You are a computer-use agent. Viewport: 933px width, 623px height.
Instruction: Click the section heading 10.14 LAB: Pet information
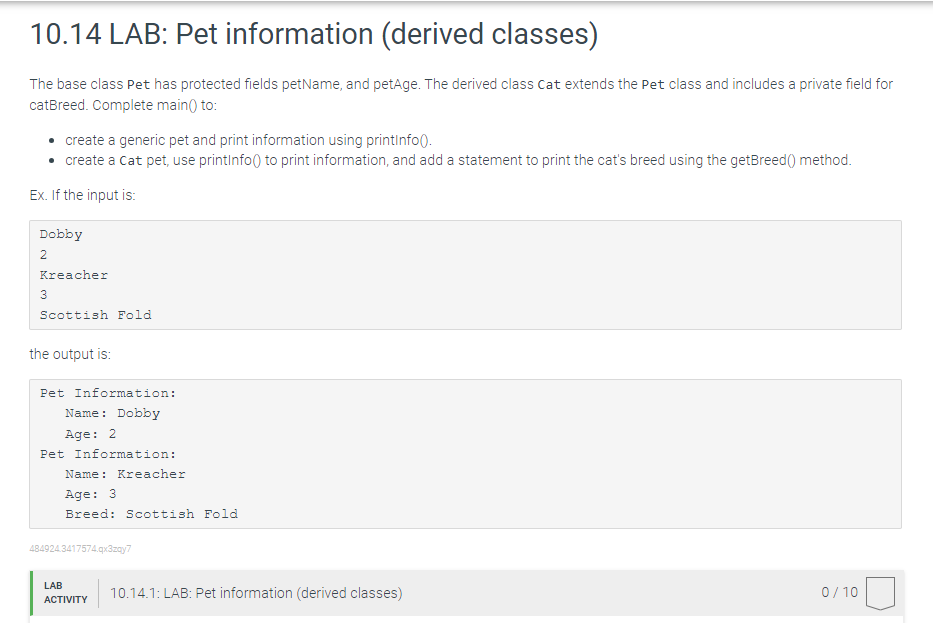tap(313, 33)
